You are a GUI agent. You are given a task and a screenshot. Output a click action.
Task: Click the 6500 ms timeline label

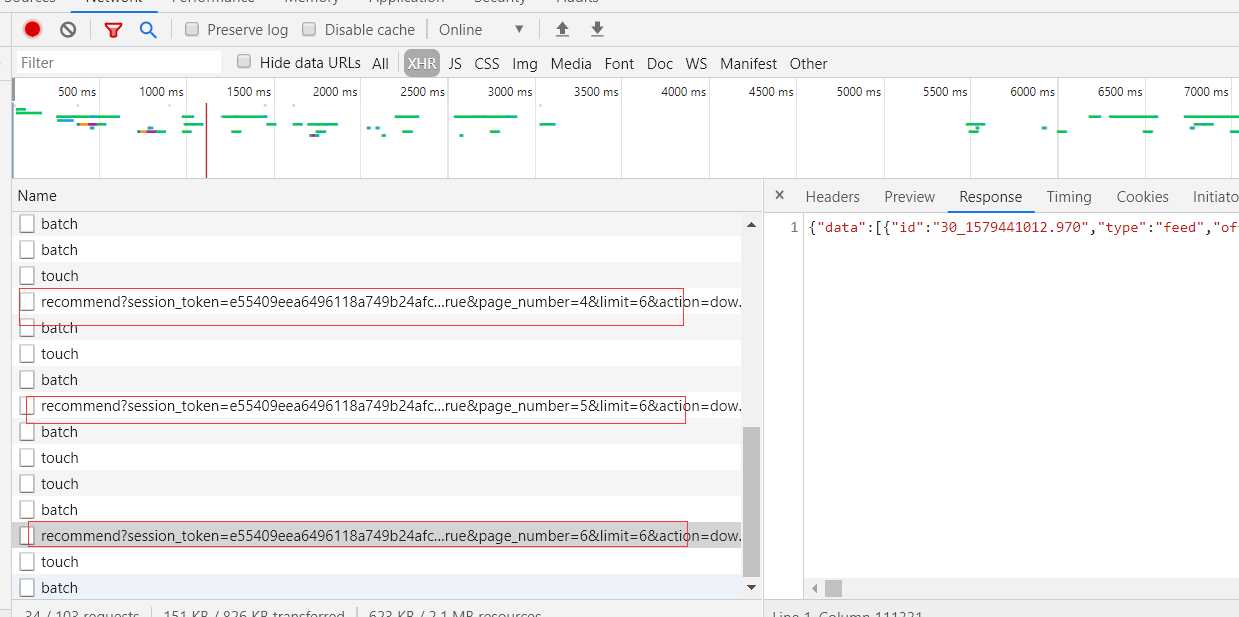point(1120,91)
